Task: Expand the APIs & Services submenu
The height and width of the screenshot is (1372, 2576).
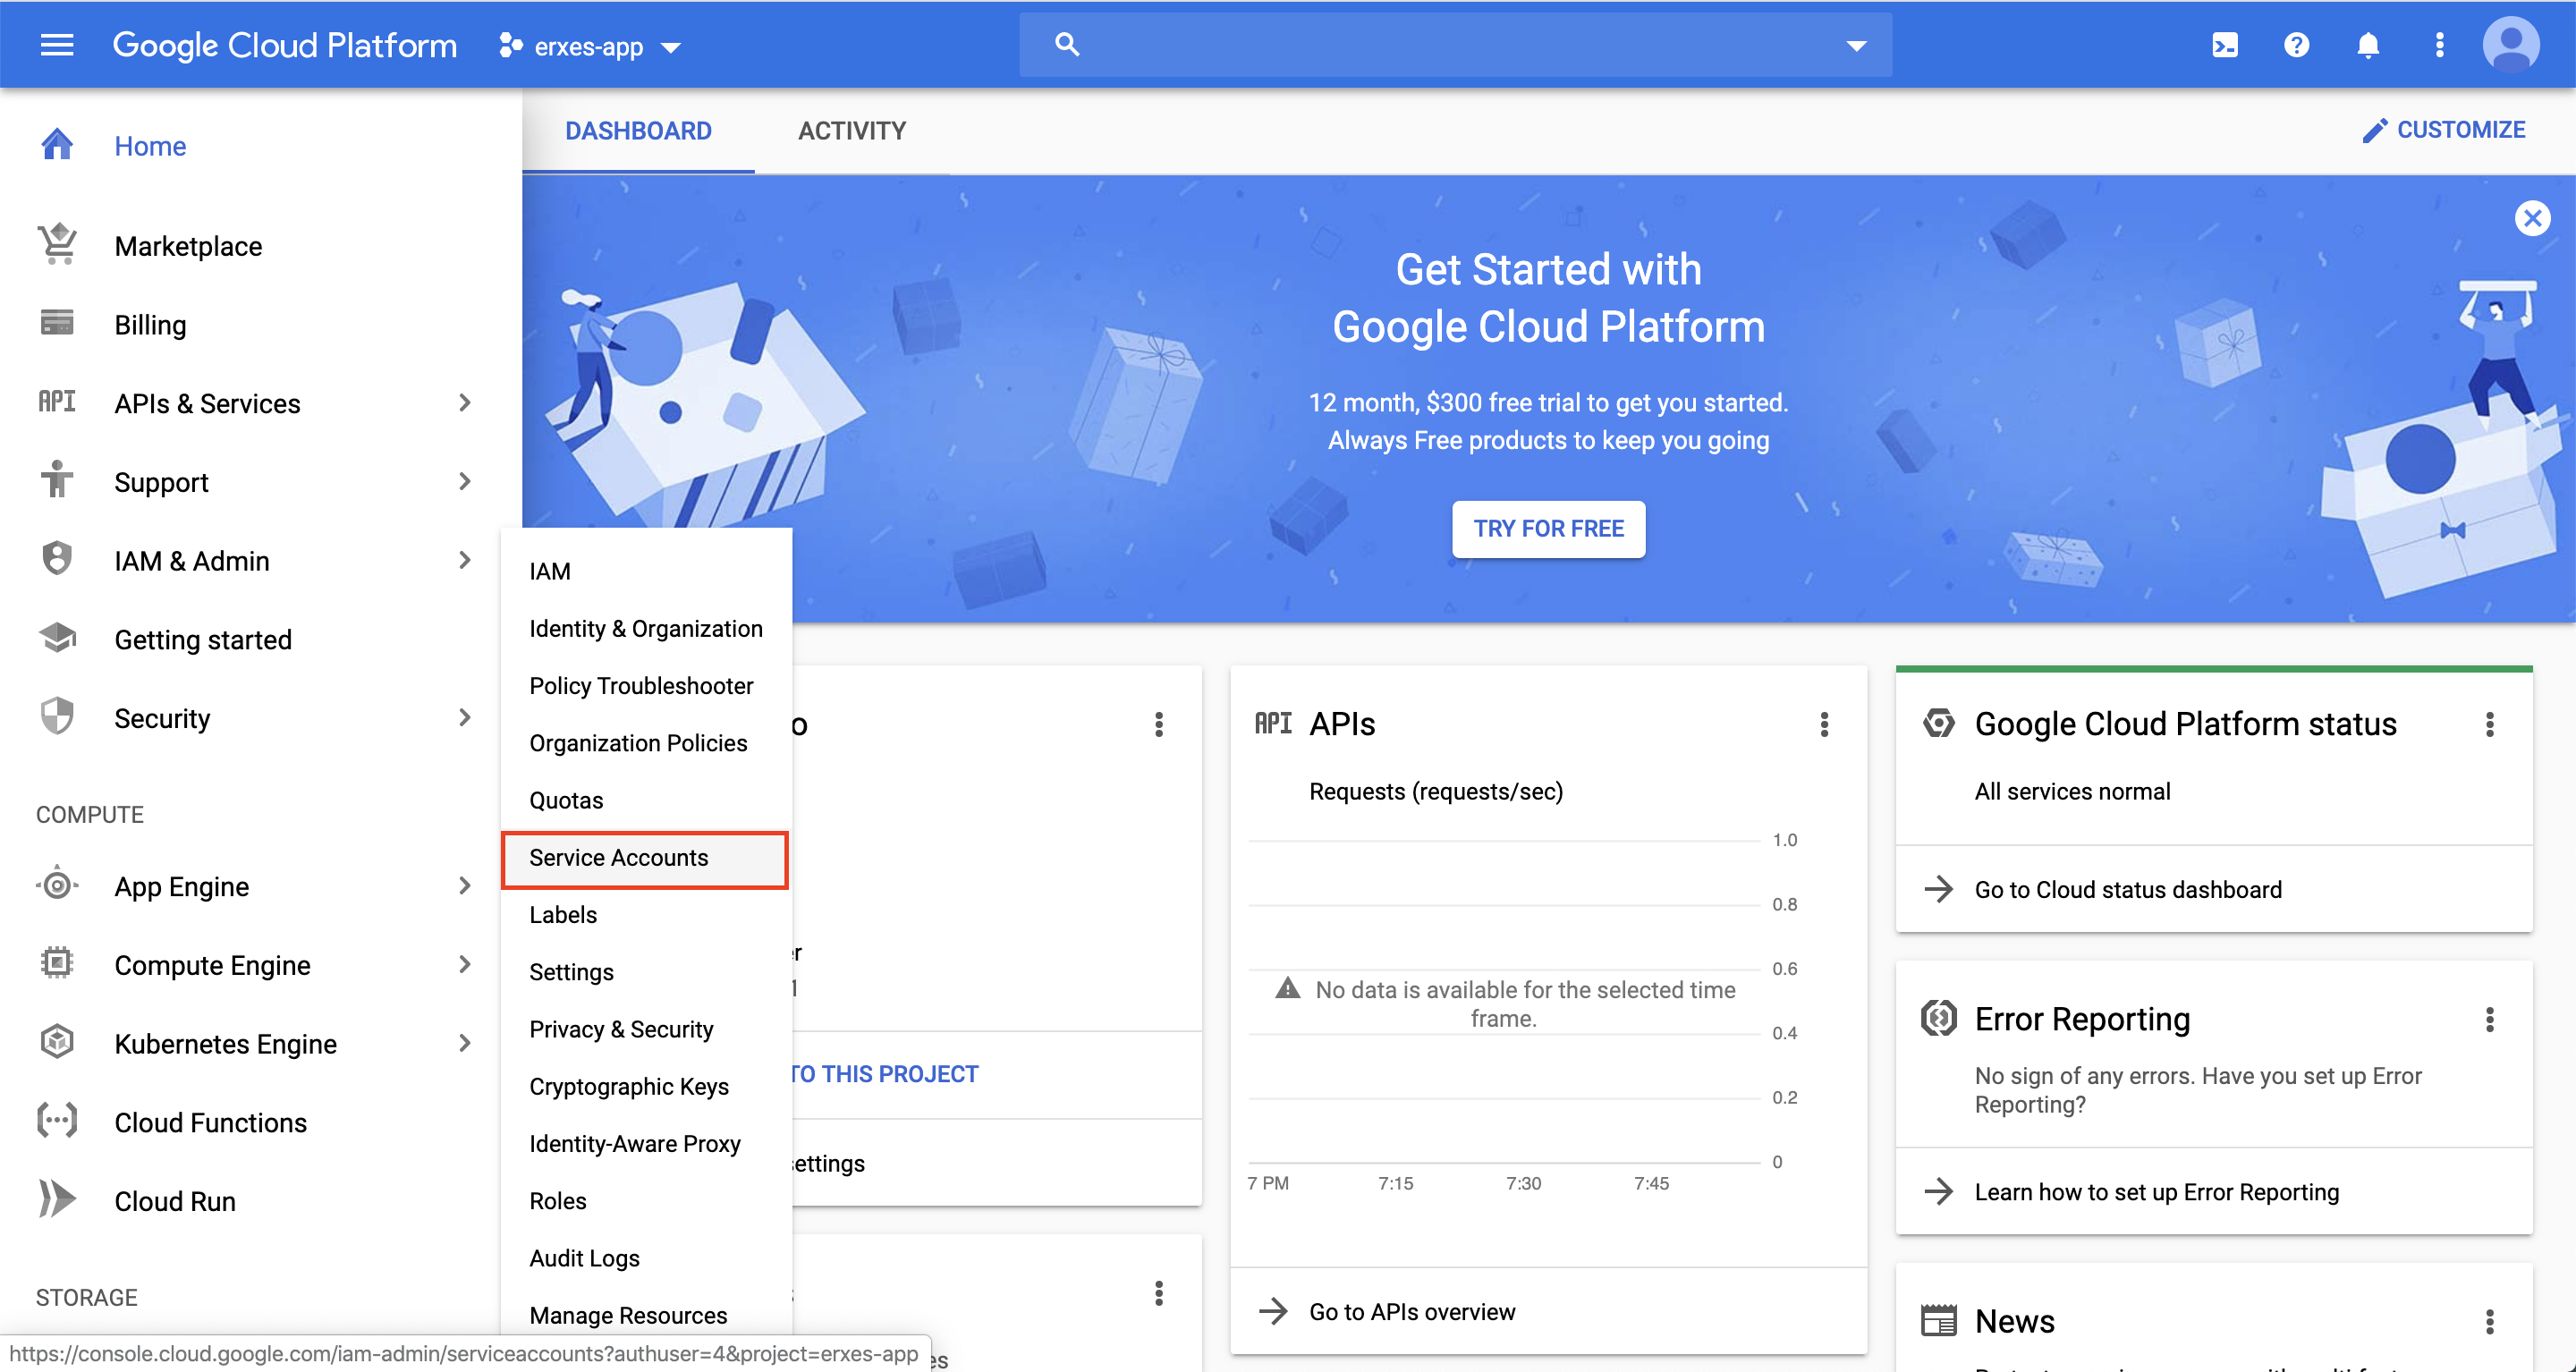Action: [x=464, y=403]
